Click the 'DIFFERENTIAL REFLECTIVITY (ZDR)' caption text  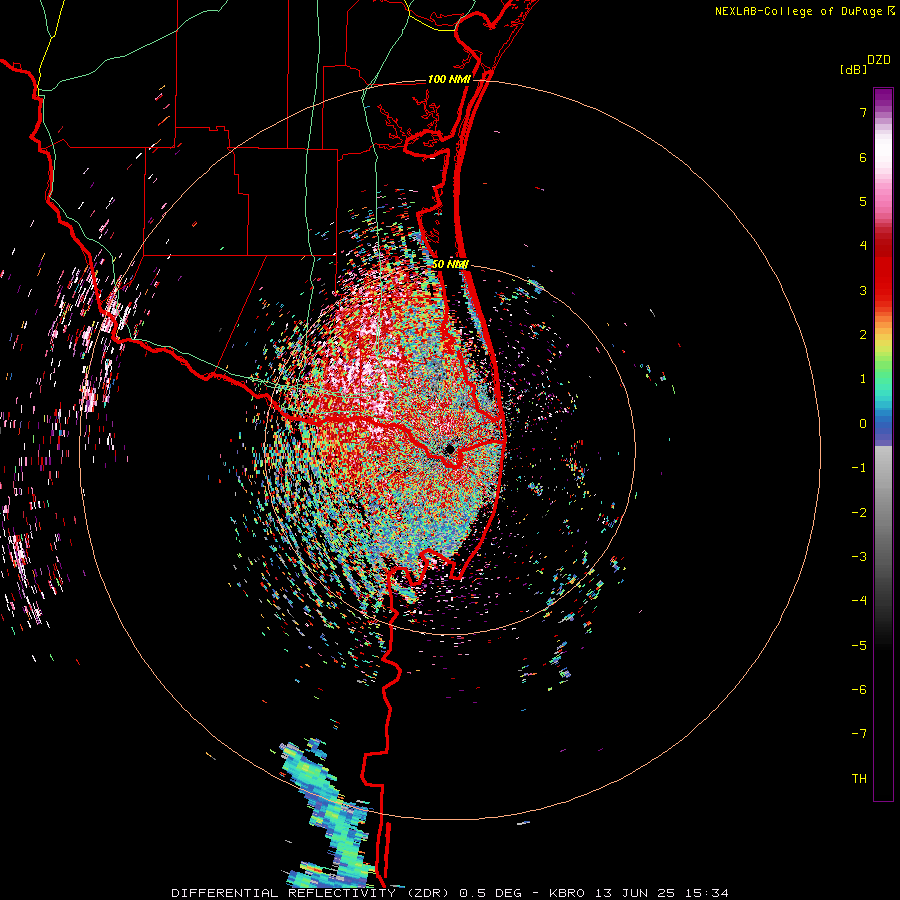(x=312, y=893)
